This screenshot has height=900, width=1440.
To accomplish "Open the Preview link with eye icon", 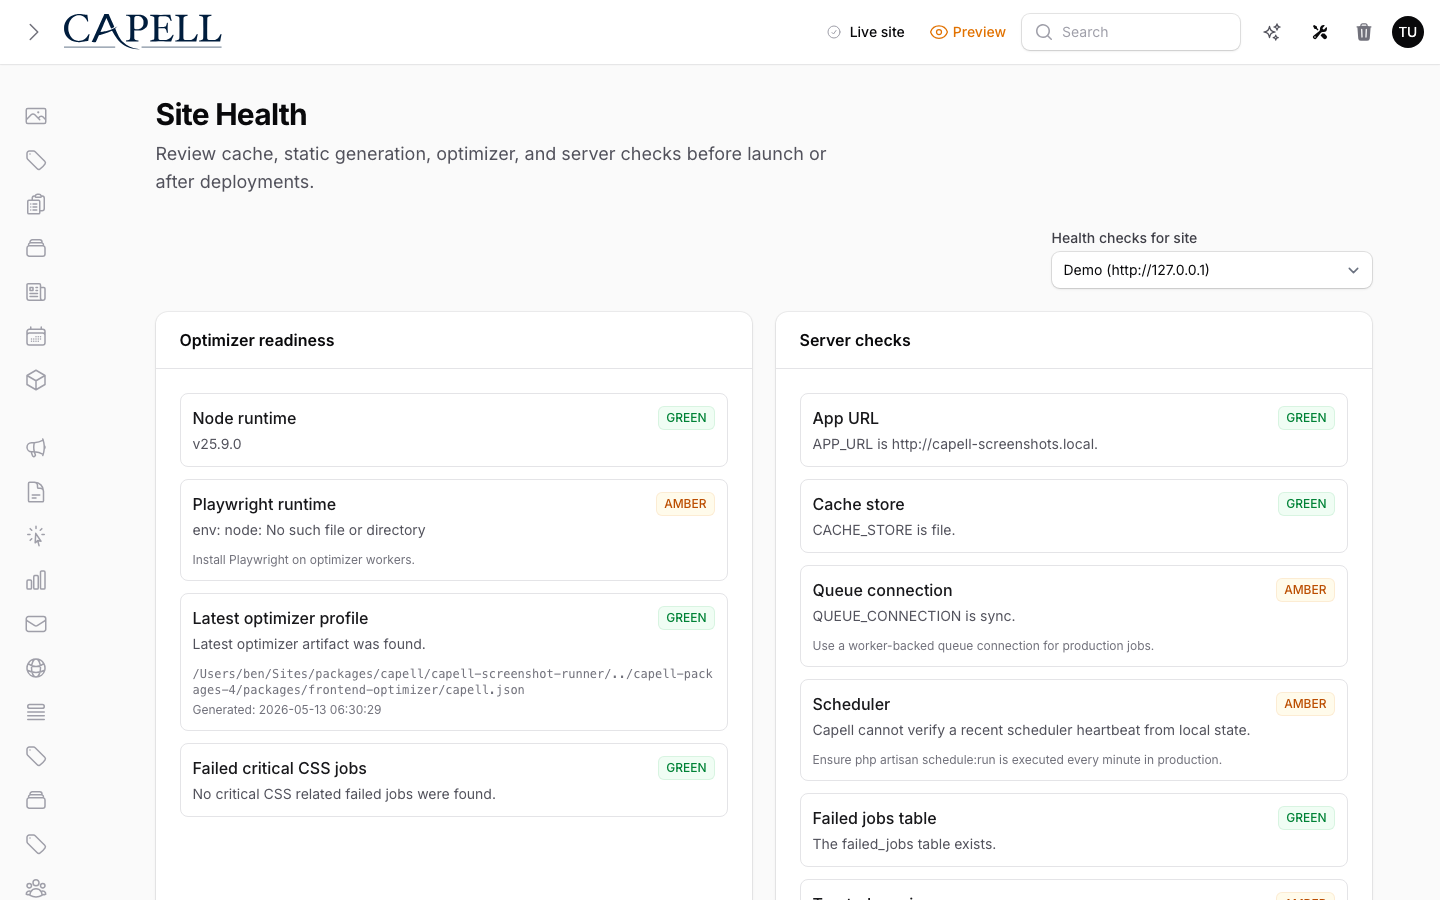I will pyautogui.click(x=967, y=32).
